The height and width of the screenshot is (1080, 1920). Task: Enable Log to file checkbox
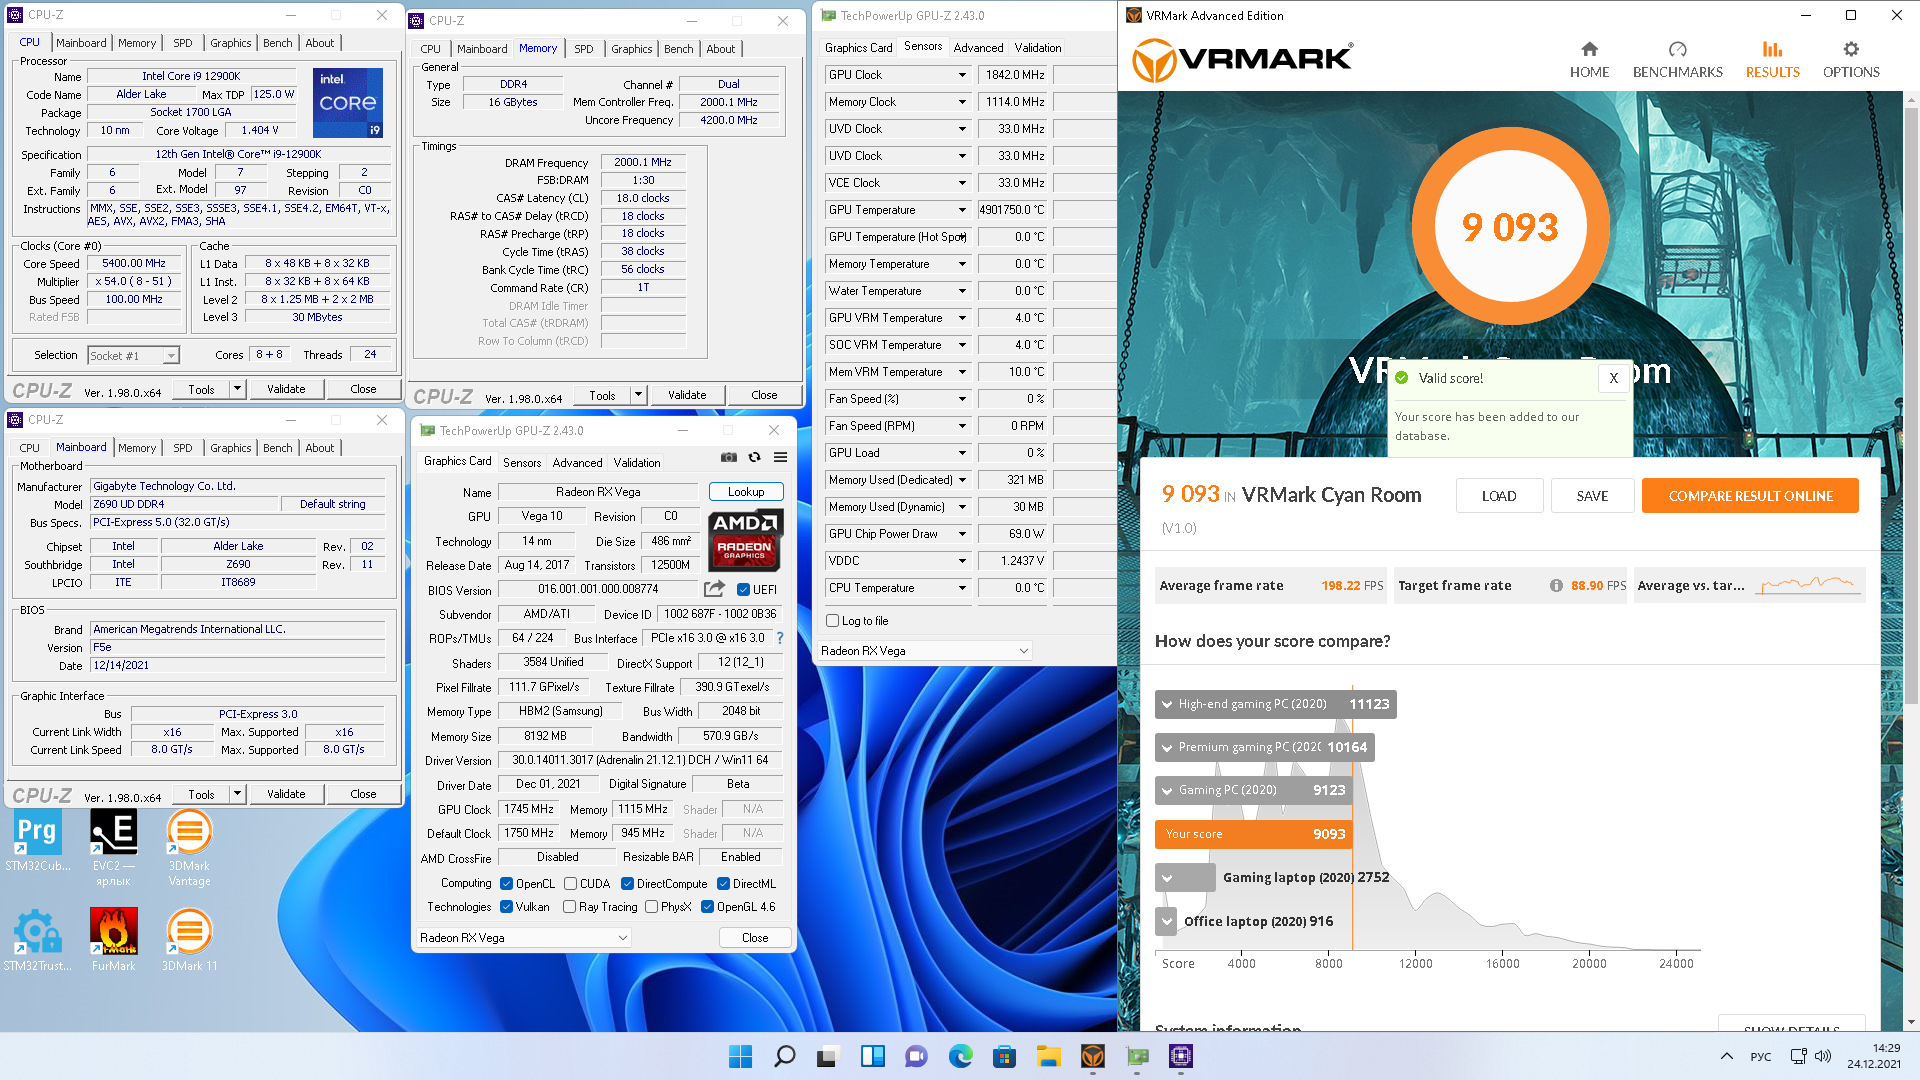pos(832,621)
